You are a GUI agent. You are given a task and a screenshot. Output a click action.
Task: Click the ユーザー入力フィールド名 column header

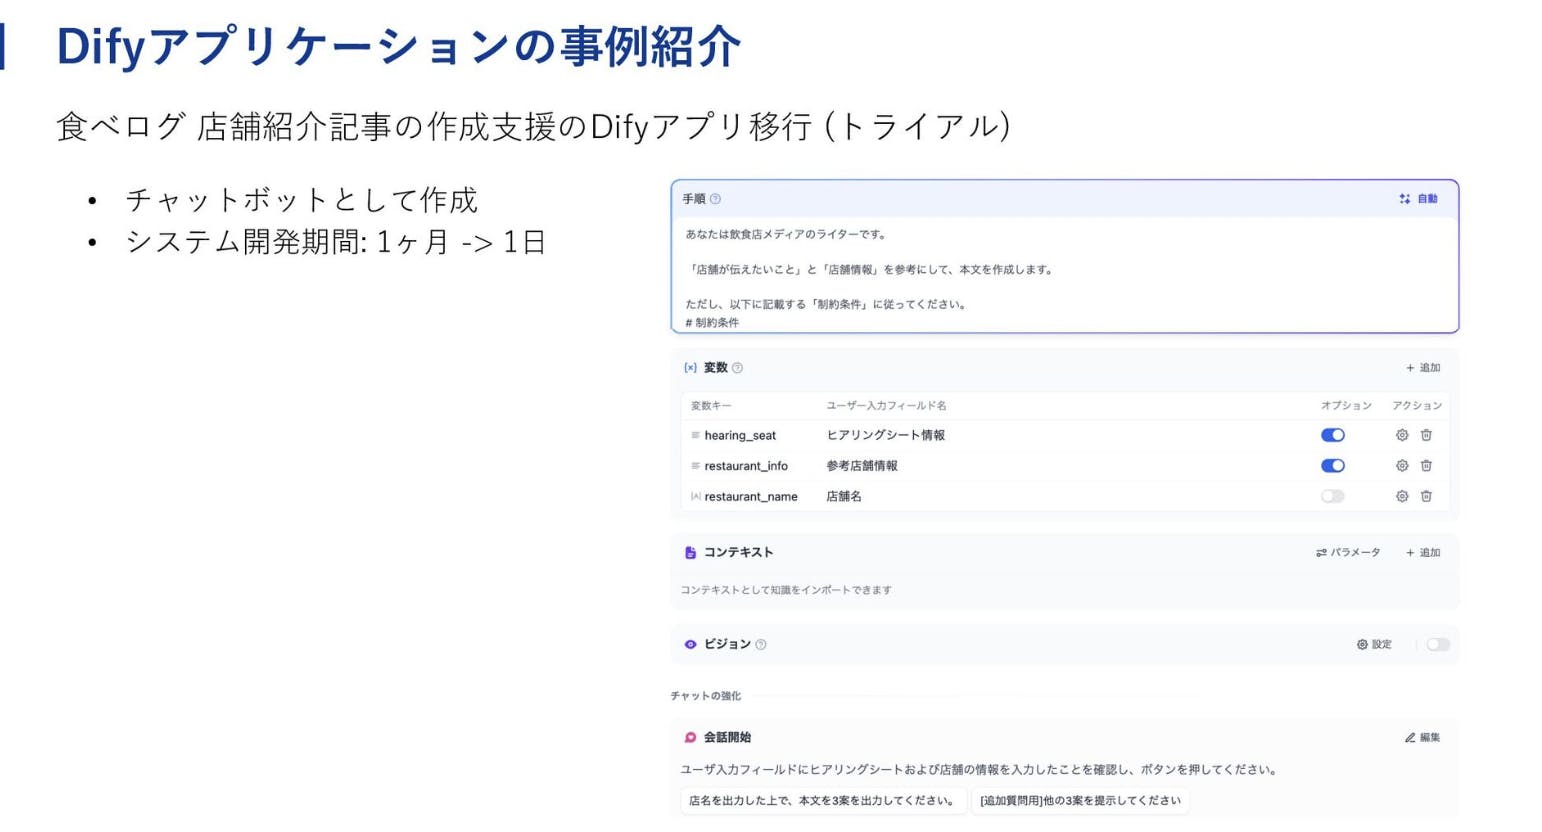tap(886, 406)
